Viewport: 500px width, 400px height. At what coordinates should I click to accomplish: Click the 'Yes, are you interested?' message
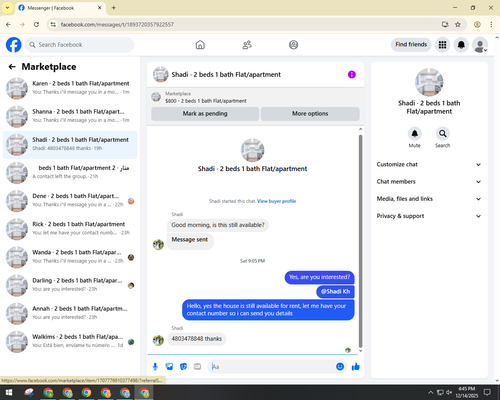[x=319, y=277]
